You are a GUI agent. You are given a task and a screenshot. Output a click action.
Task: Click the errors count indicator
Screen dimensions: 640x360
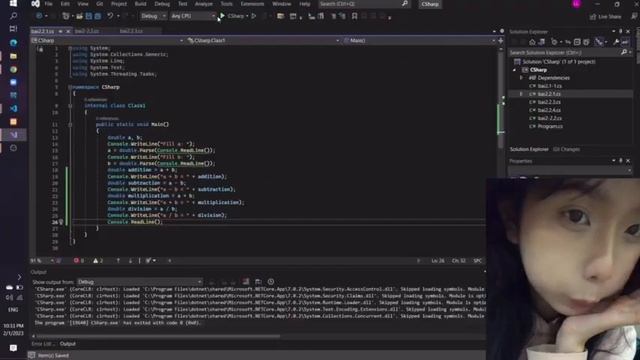(78, 260)
